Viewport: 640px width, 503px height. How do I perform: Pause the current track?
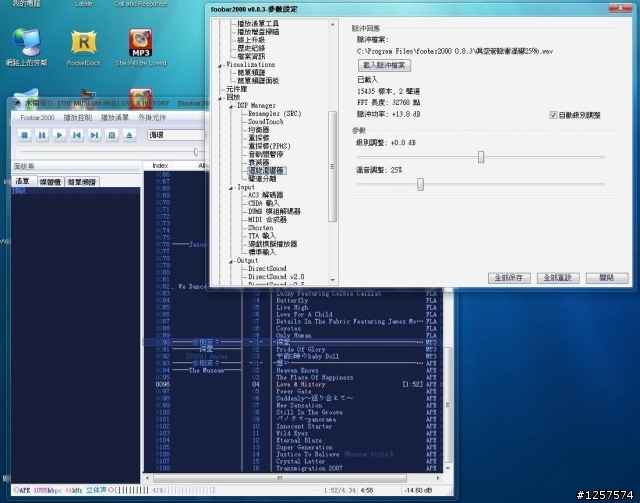42,135
